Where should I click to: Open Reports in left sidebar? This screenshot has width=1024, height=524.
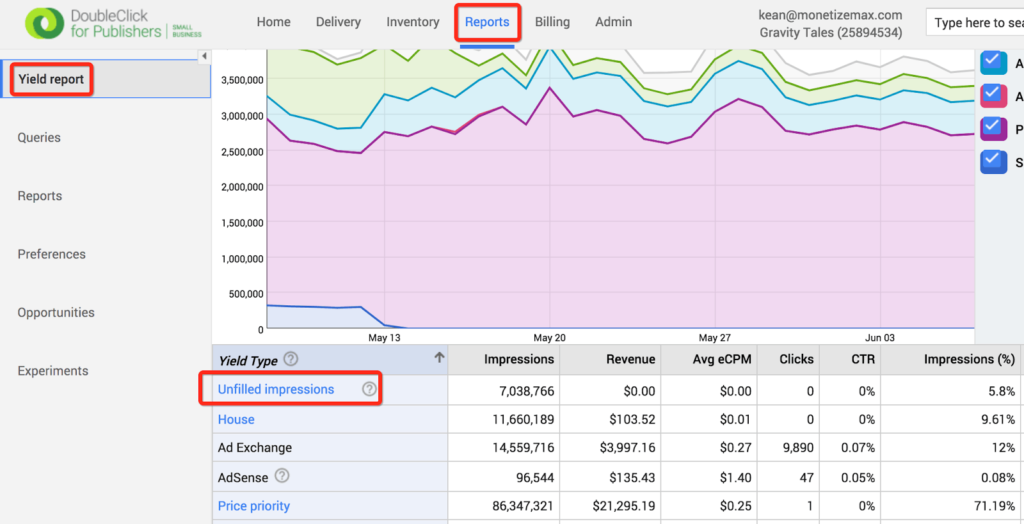coord(40,196)
